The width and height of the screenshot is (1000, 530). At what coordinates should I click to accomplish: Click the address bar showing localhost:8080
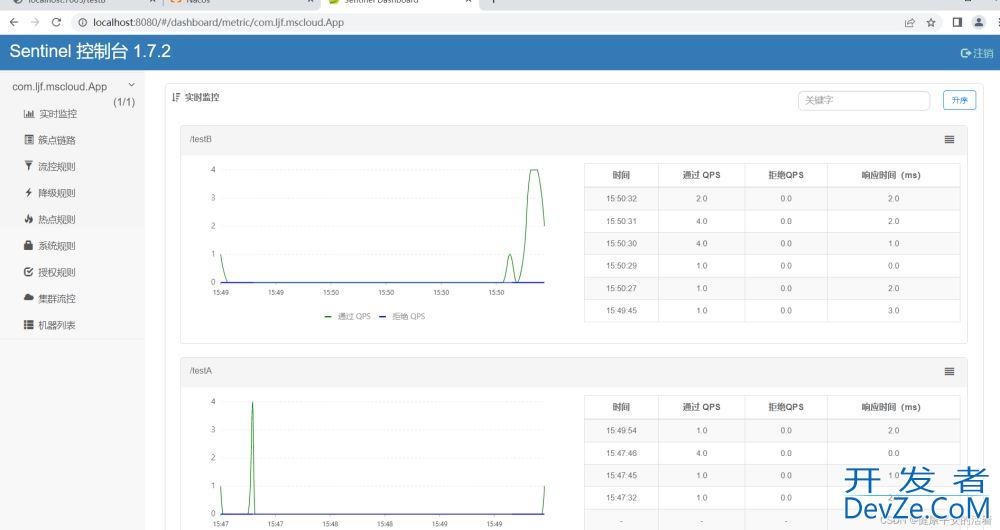coord(218,22)
